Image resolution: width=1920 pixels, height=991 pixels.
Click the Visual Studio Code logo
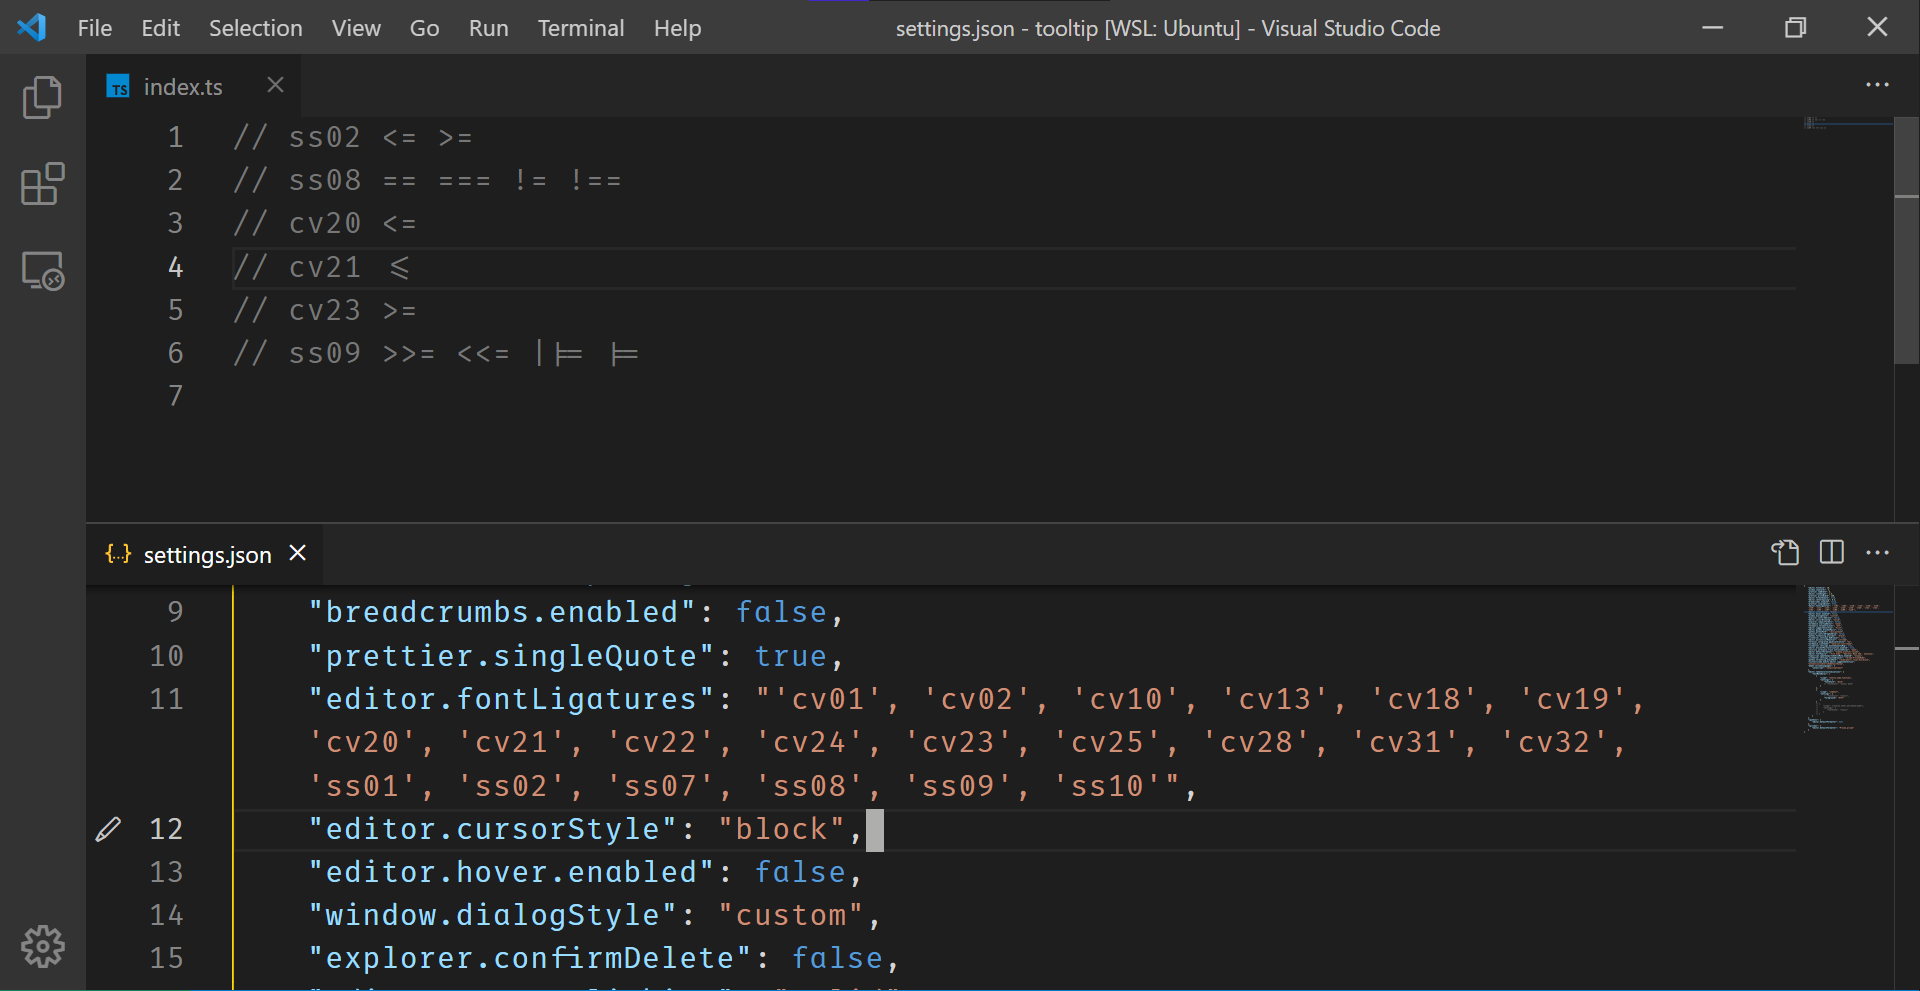(32, 27)
